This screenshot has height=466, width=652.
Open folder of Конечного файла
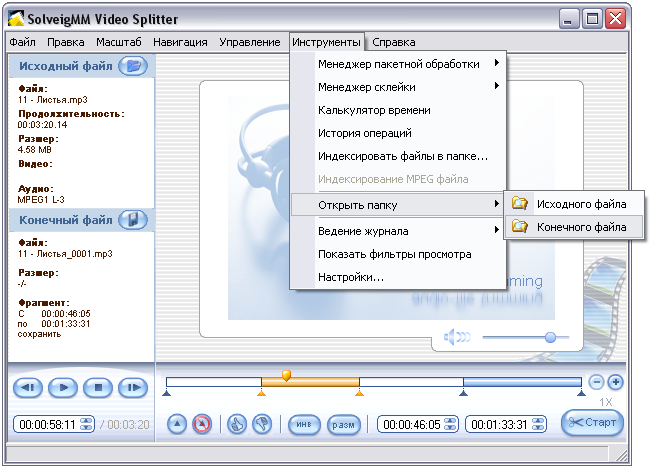[x=573, y=227]
